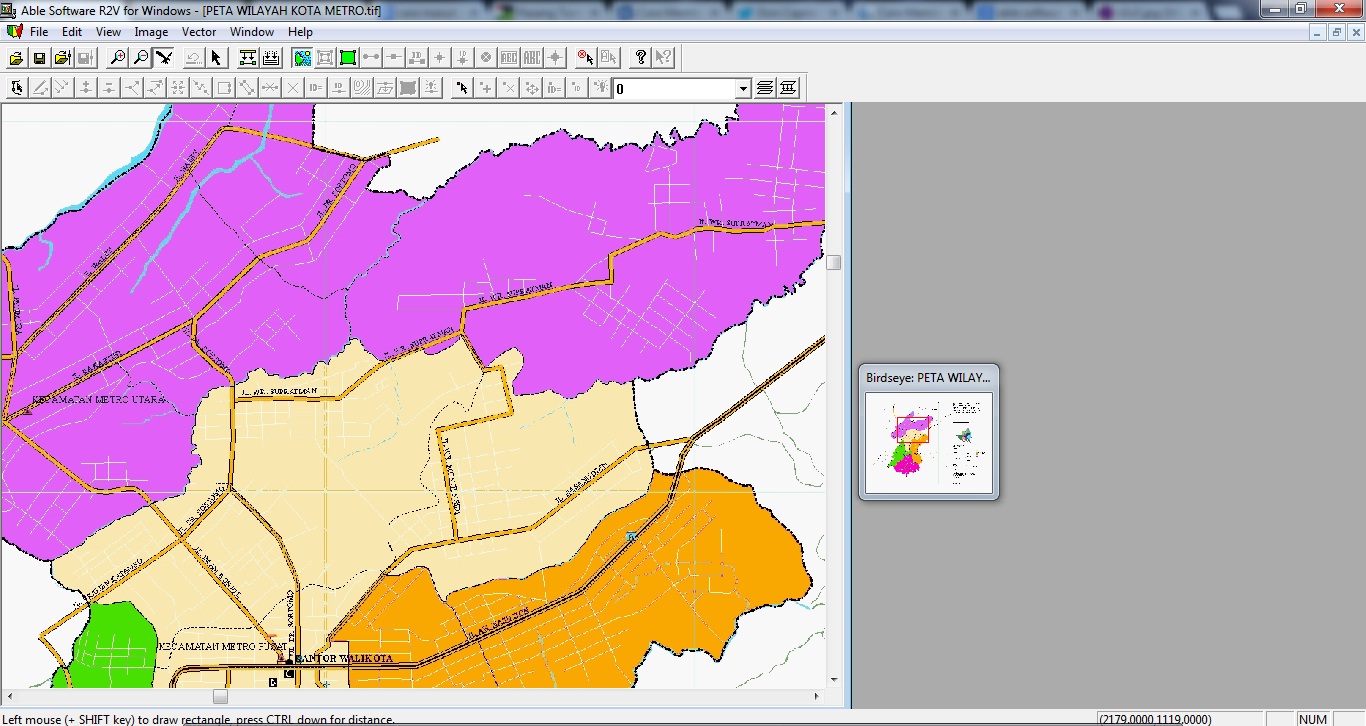Click the arrow pointer tool in top toolbar

point(217,58)
